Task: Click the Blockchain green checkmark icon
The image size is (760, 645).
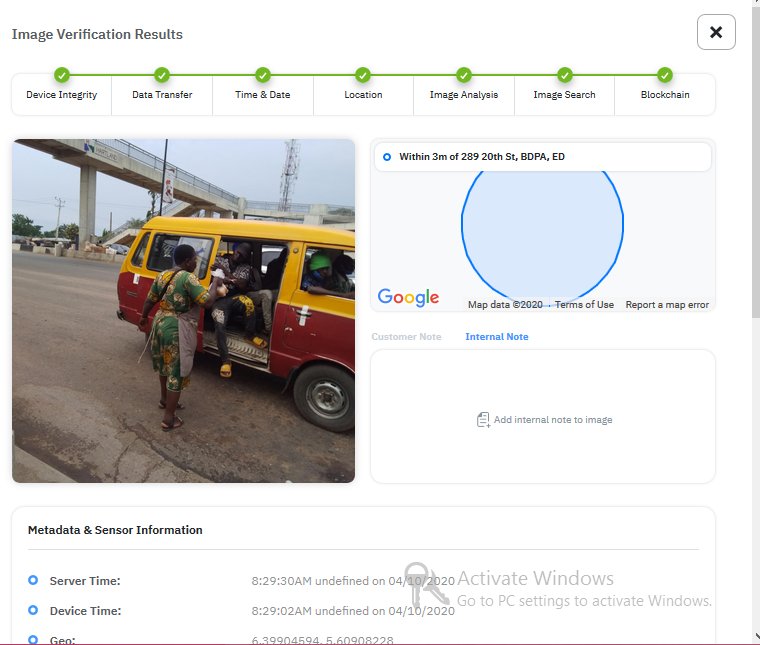Action: [665, 75]
